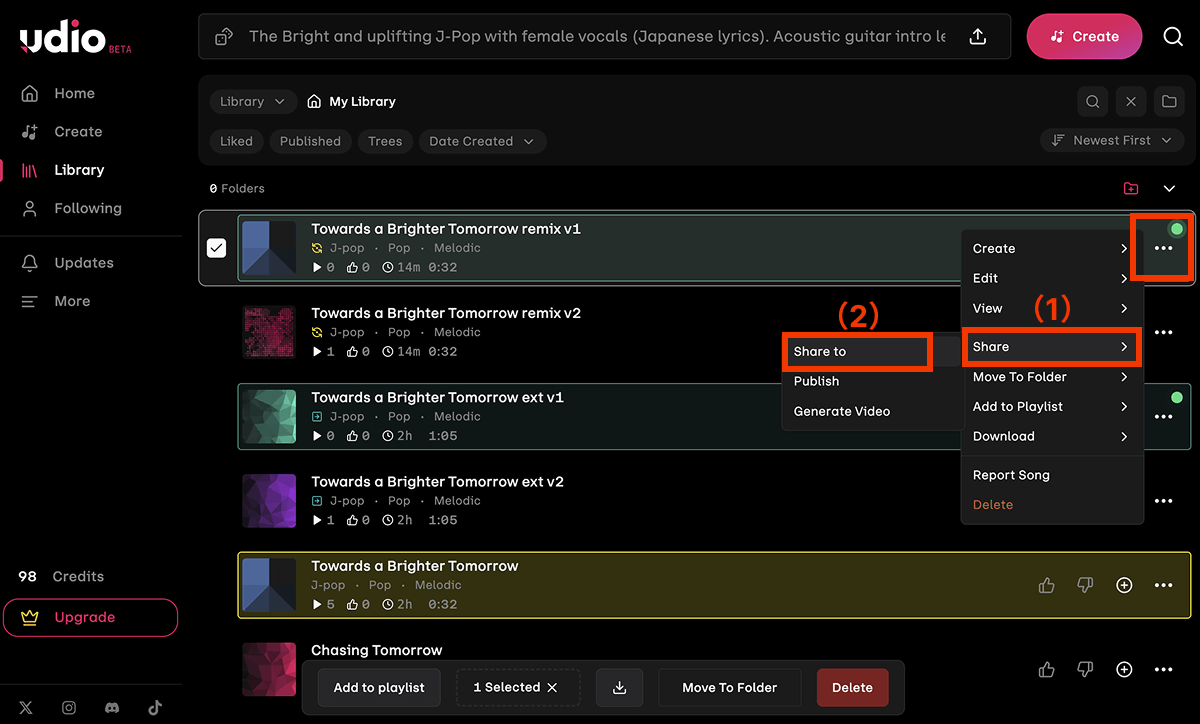This screenshot has height=724, width=1200.
Task: Click the download icon in selection bar
Action: (x=619, y=687)
